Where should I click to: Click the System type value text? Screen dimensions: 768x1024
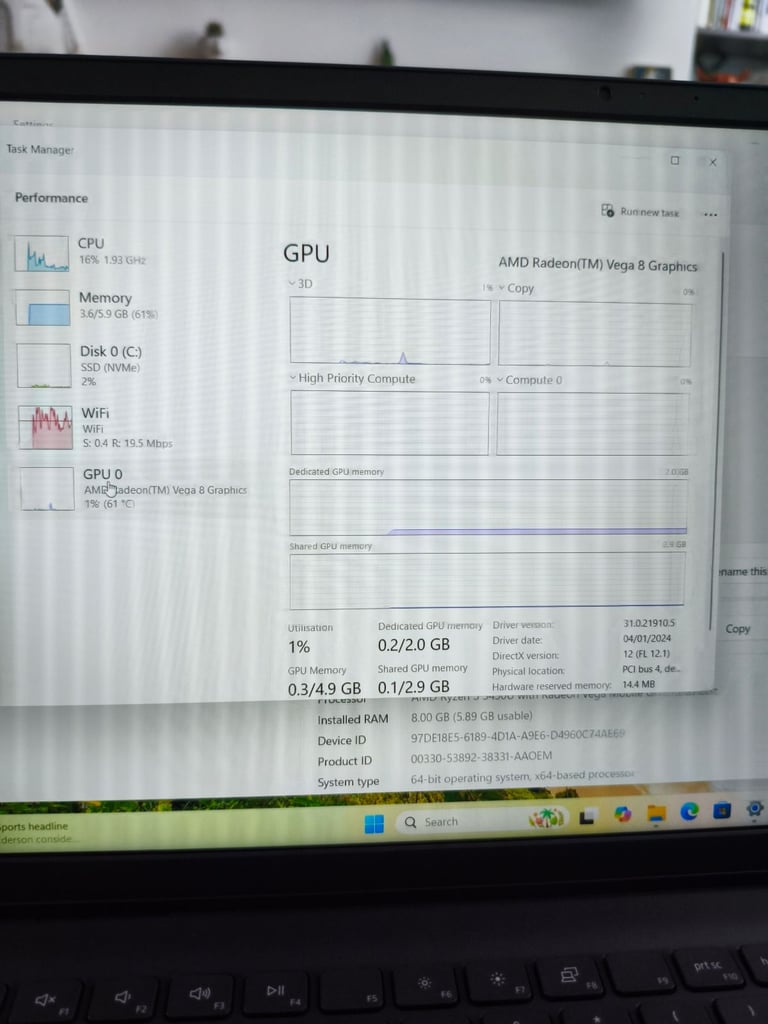pos(522,776)
